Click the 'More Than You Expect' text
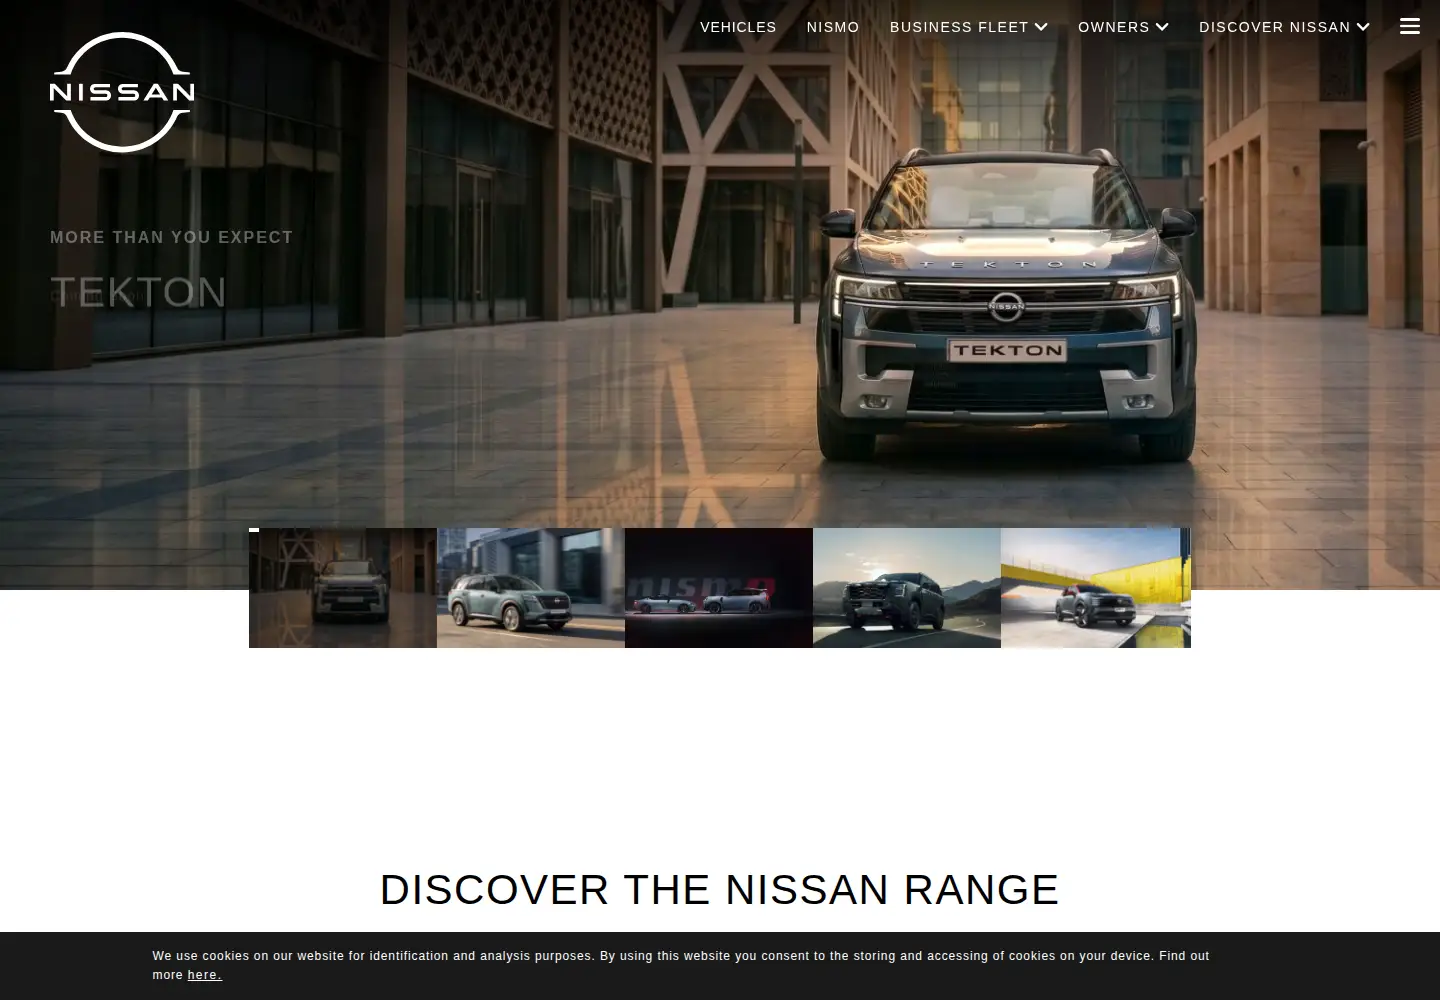This screenshot has width=1440, height=1000. (x=172, y=237)
